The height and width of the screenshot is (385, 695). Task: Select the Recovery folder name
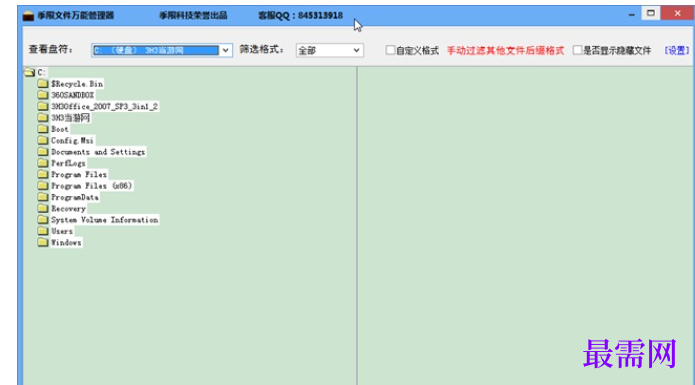[68, 209]
